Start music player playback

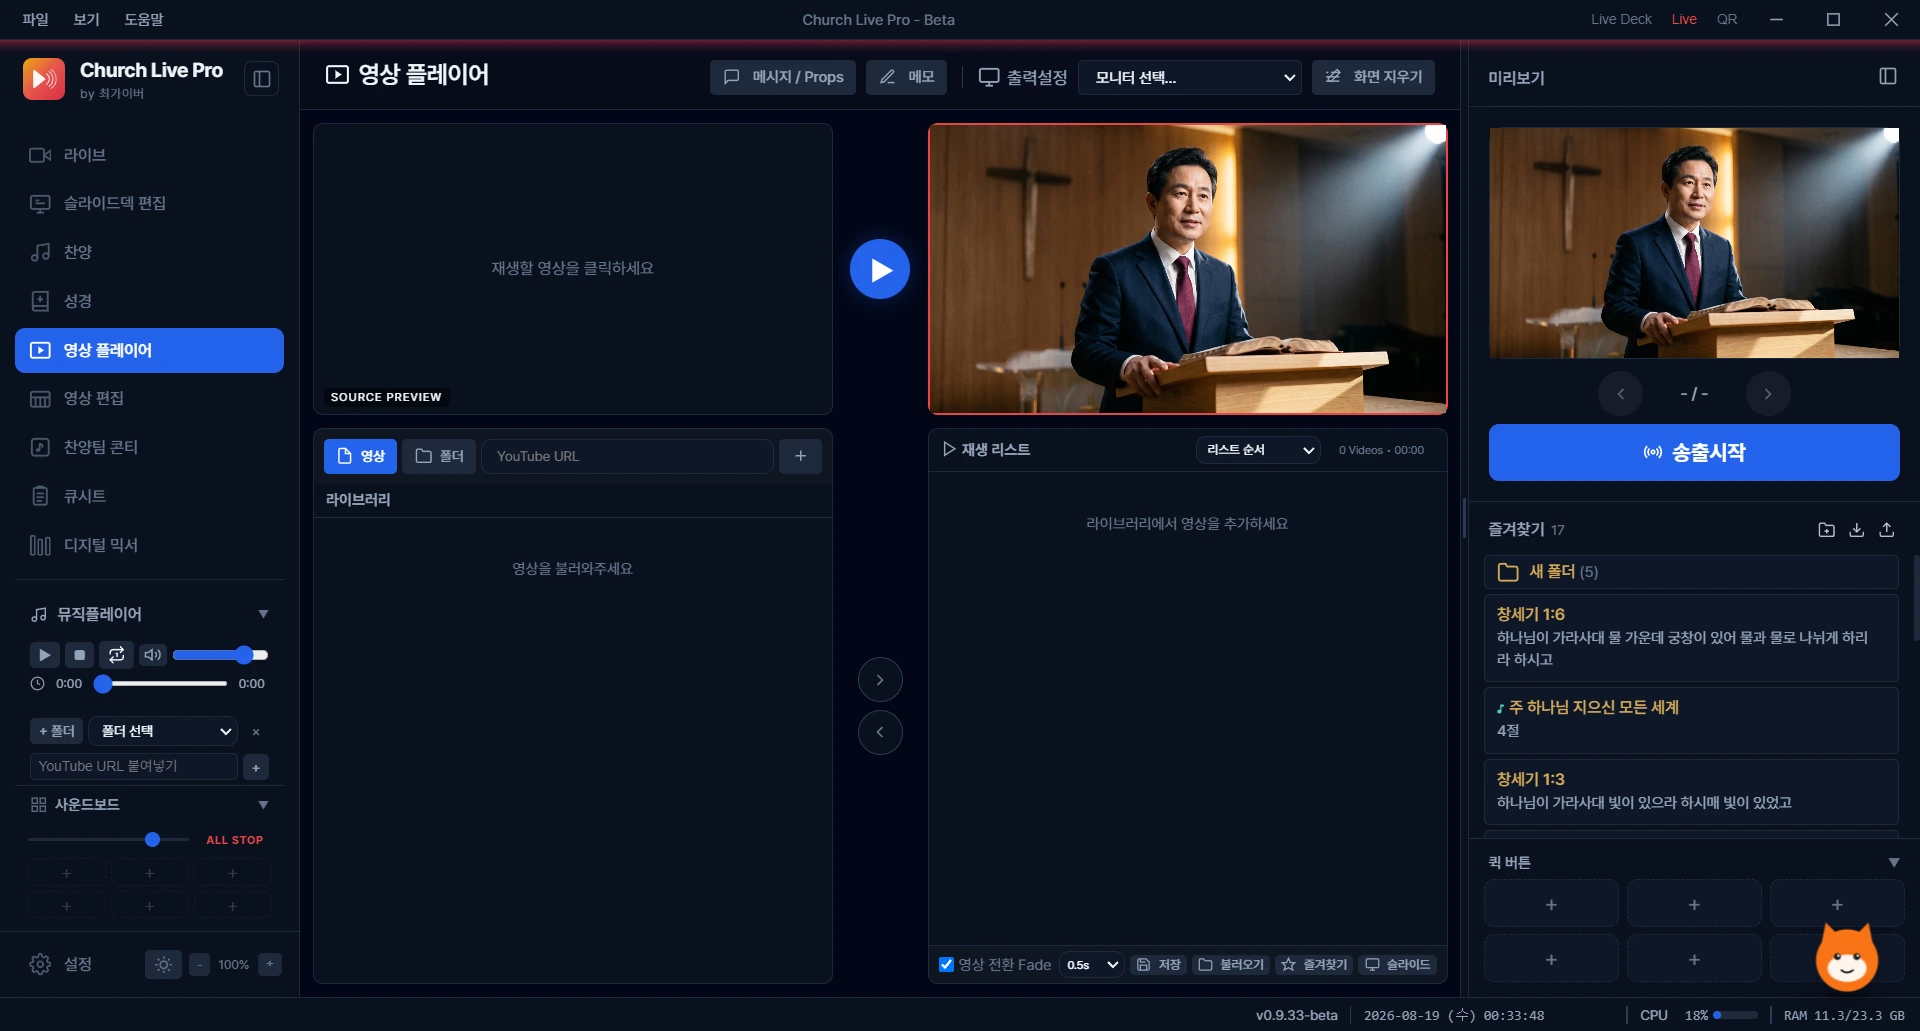pyautogui.click(x=44, y=655)
